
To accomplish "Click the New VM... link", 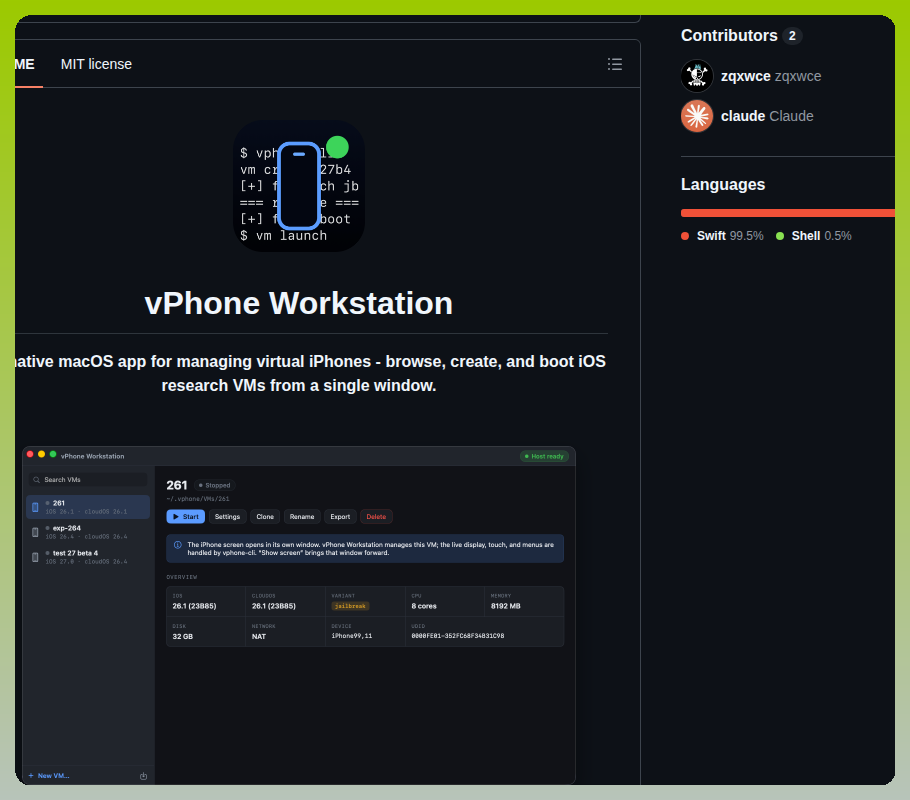I will pos(49,776).
